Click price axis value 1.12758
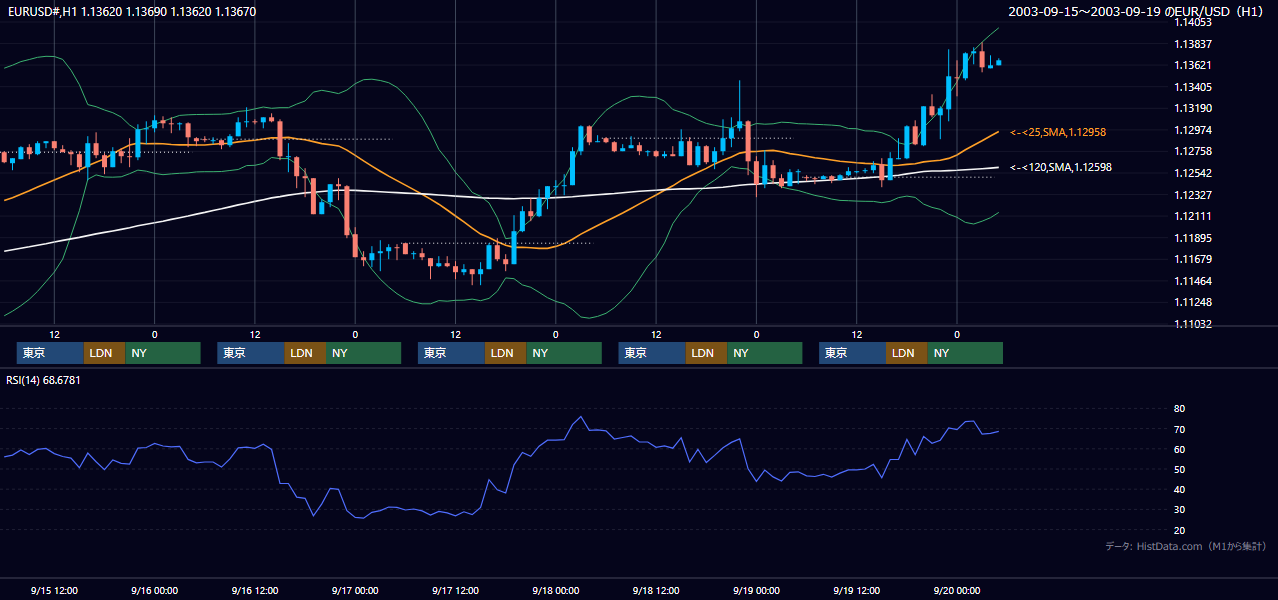Viewport: 1278px width, 600px height. [x=1193, y=151]
